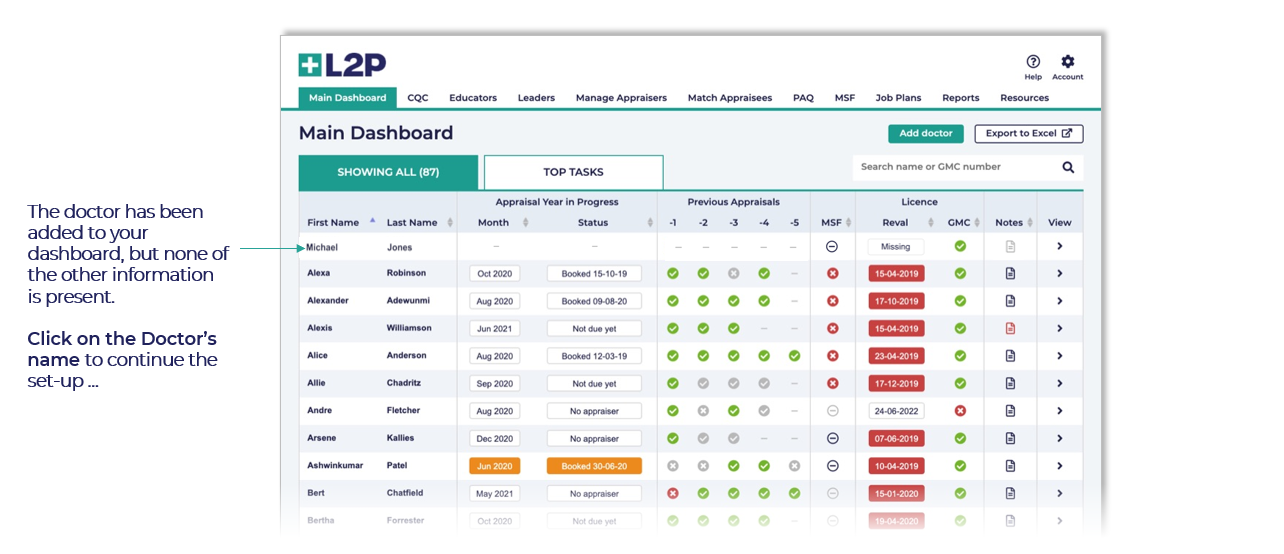1284x554 pixels.
Task: Expand view chevron for Alice Anderson
Action: pos(1059,356)
